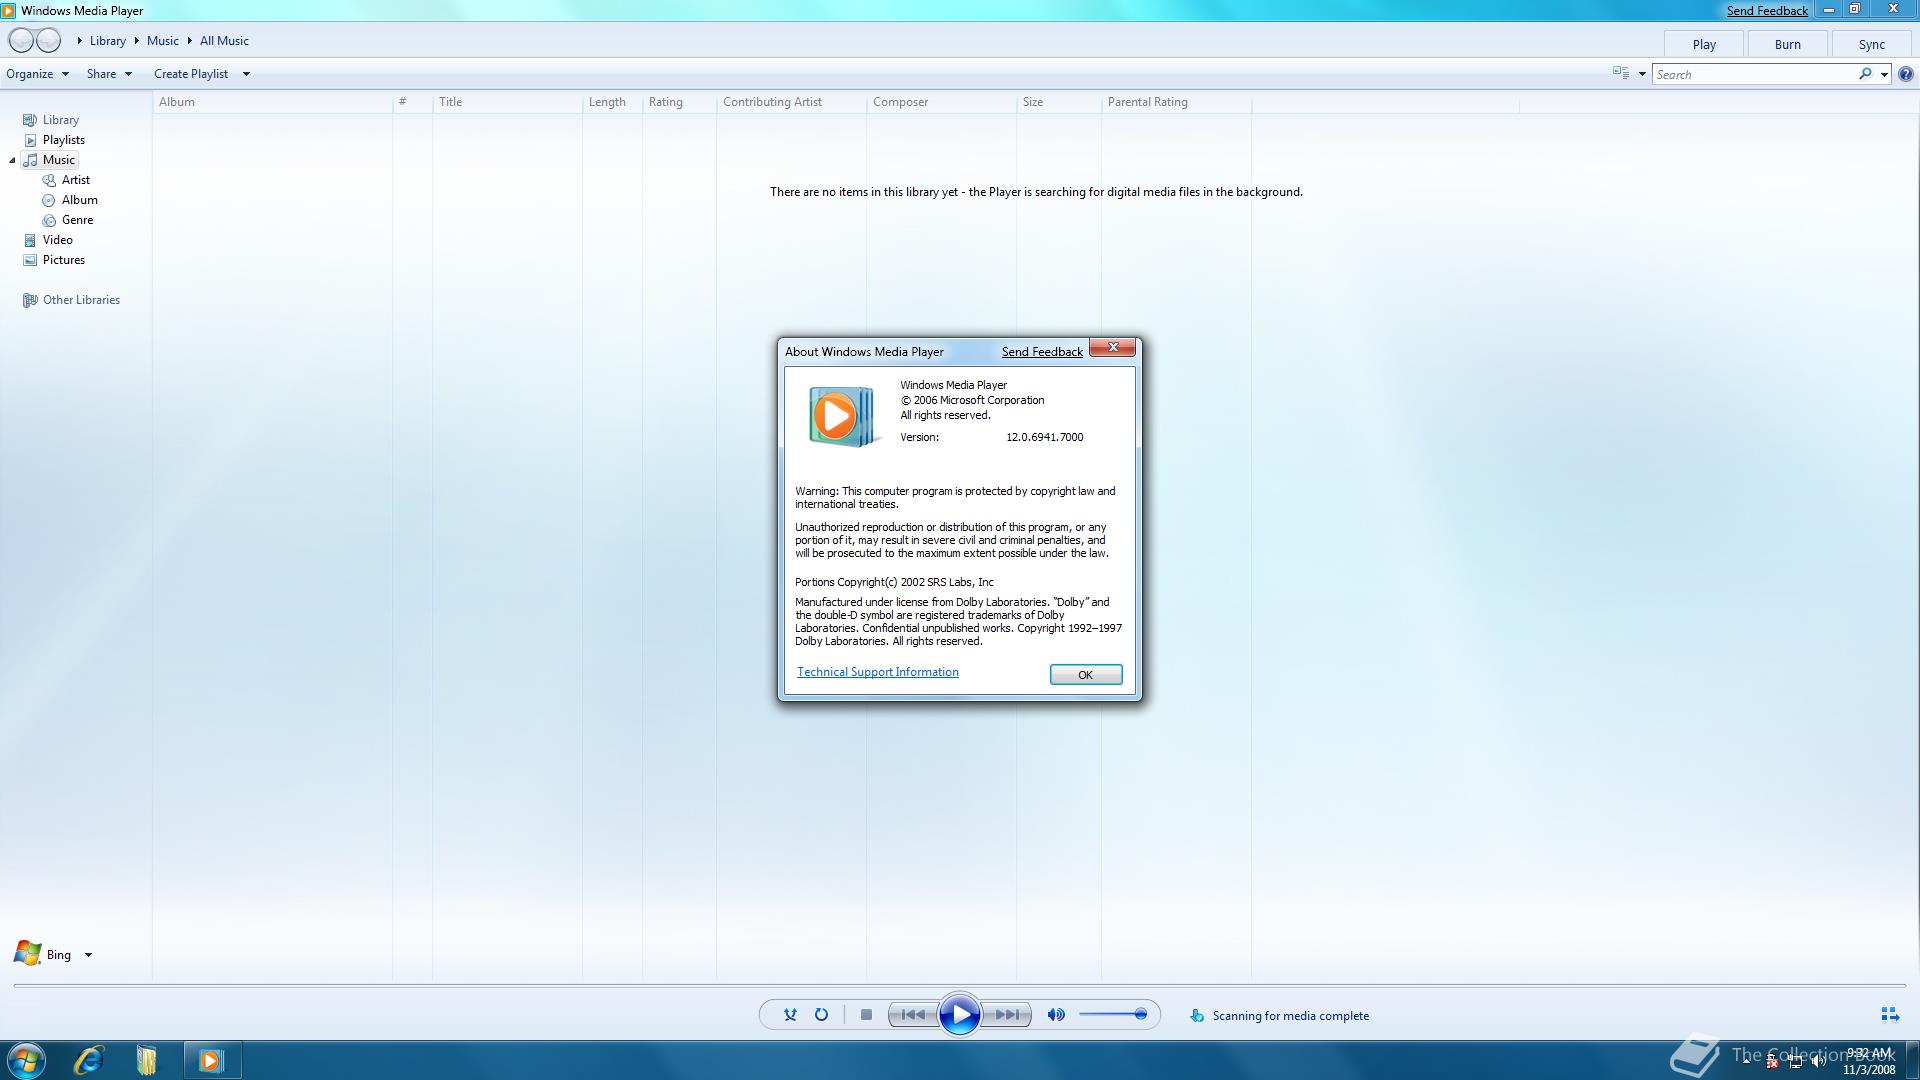The height and width of the screenshot is (1080, 1920).
Task: Click the search magnifier icon
Action: [x=1865, y=74]
